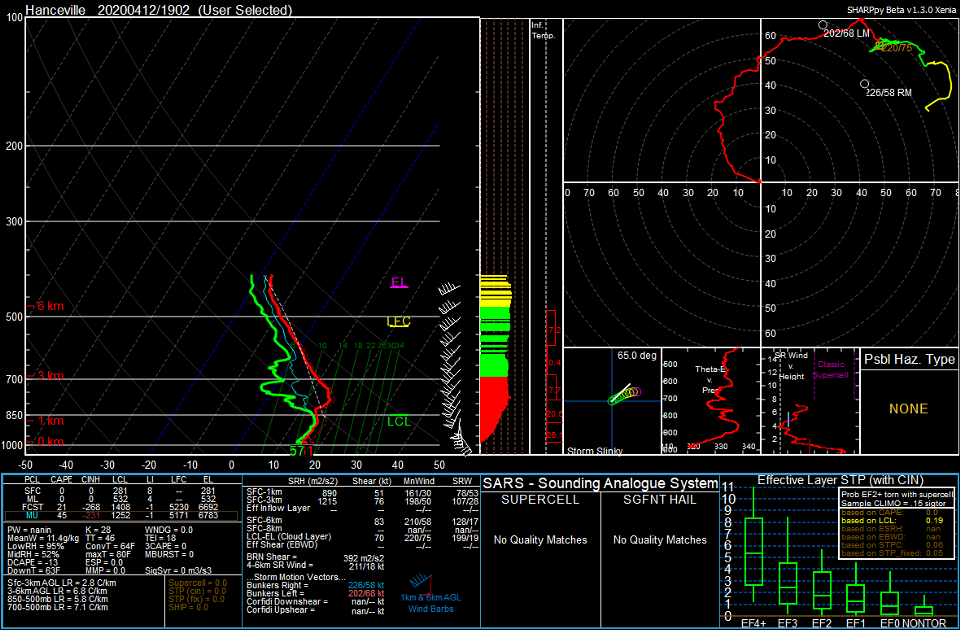The image size is (960, 630).
Task: Click the DCAPE = -13 value
Action: [x=33, y=563]
